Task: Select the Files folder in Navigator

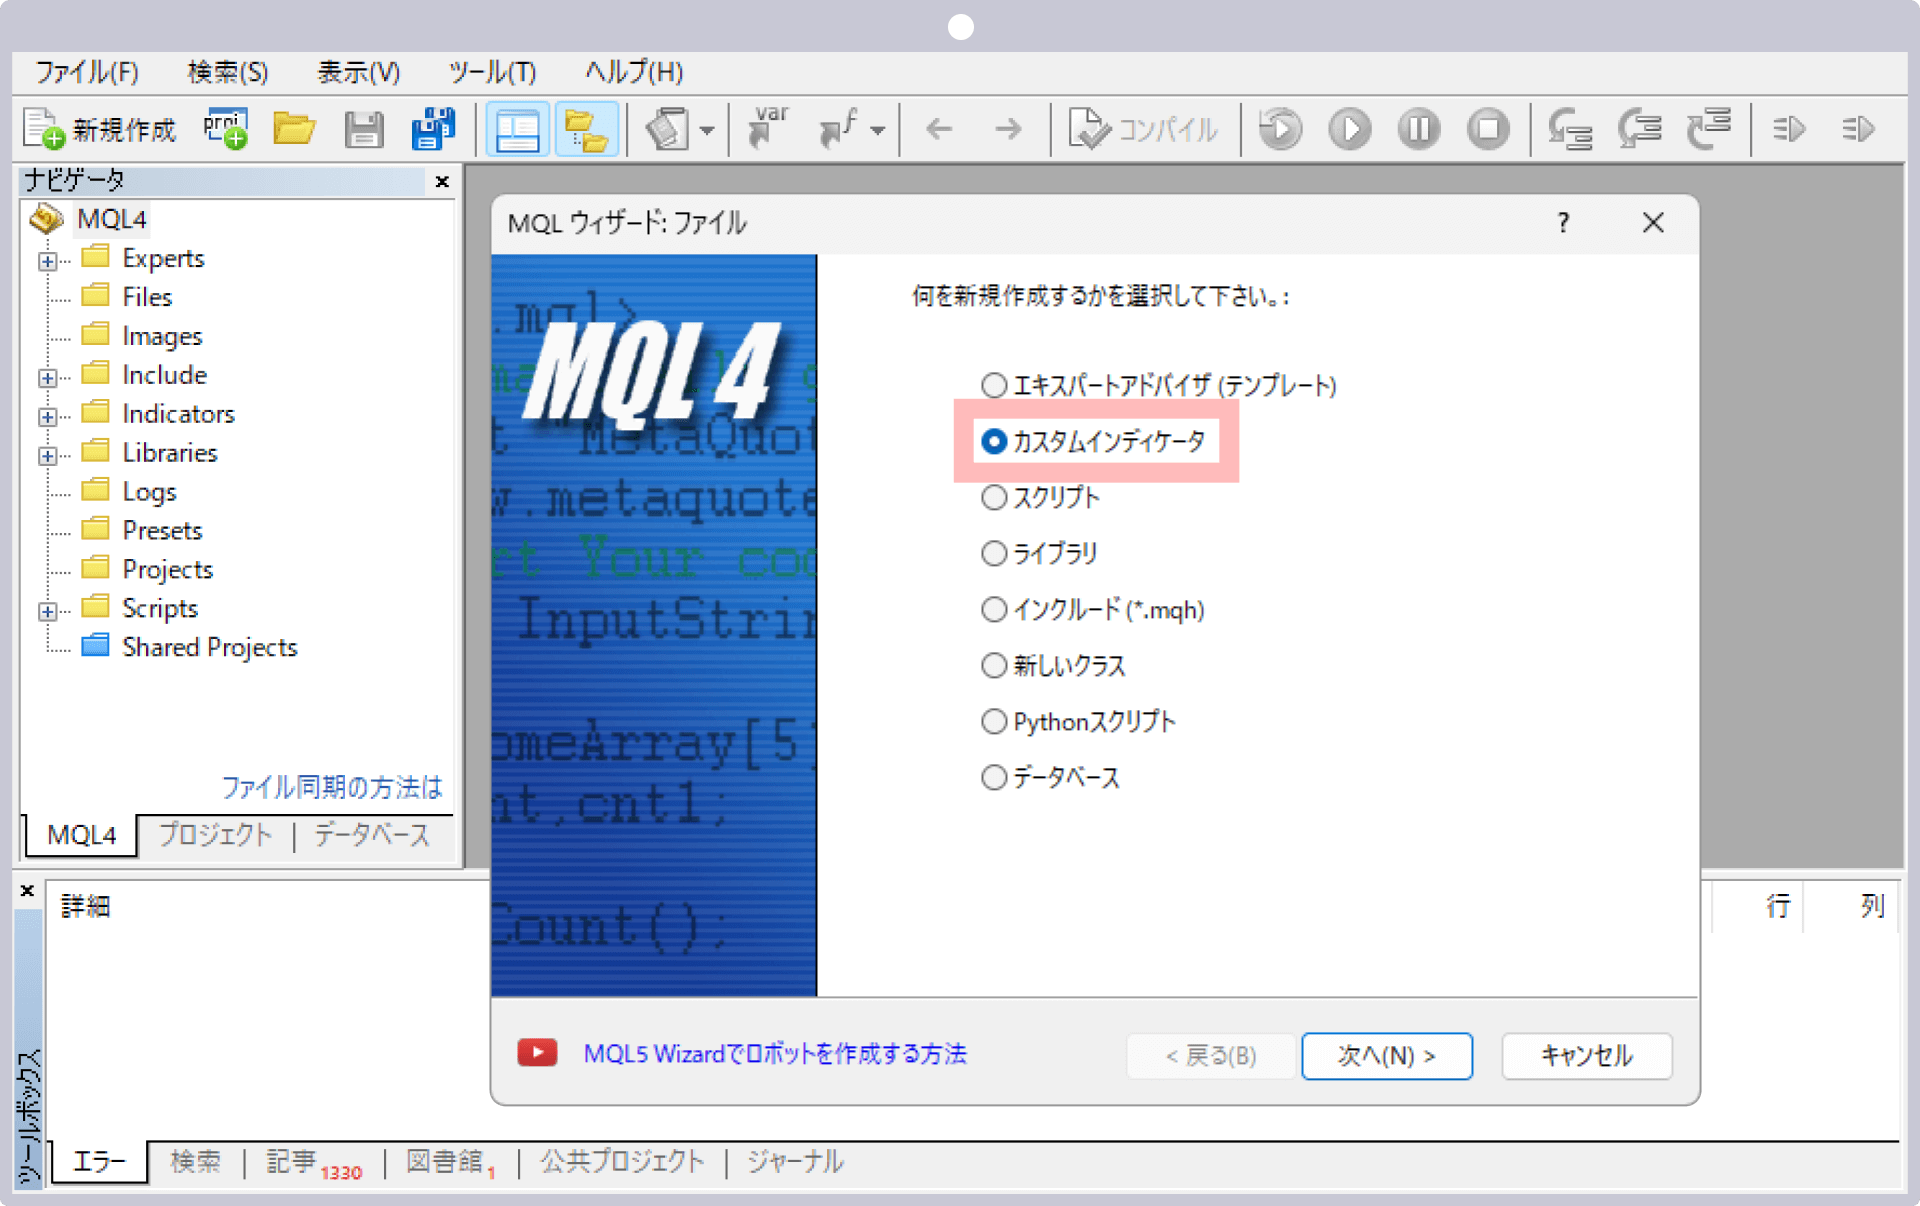Action: click(x=147, y=297)
